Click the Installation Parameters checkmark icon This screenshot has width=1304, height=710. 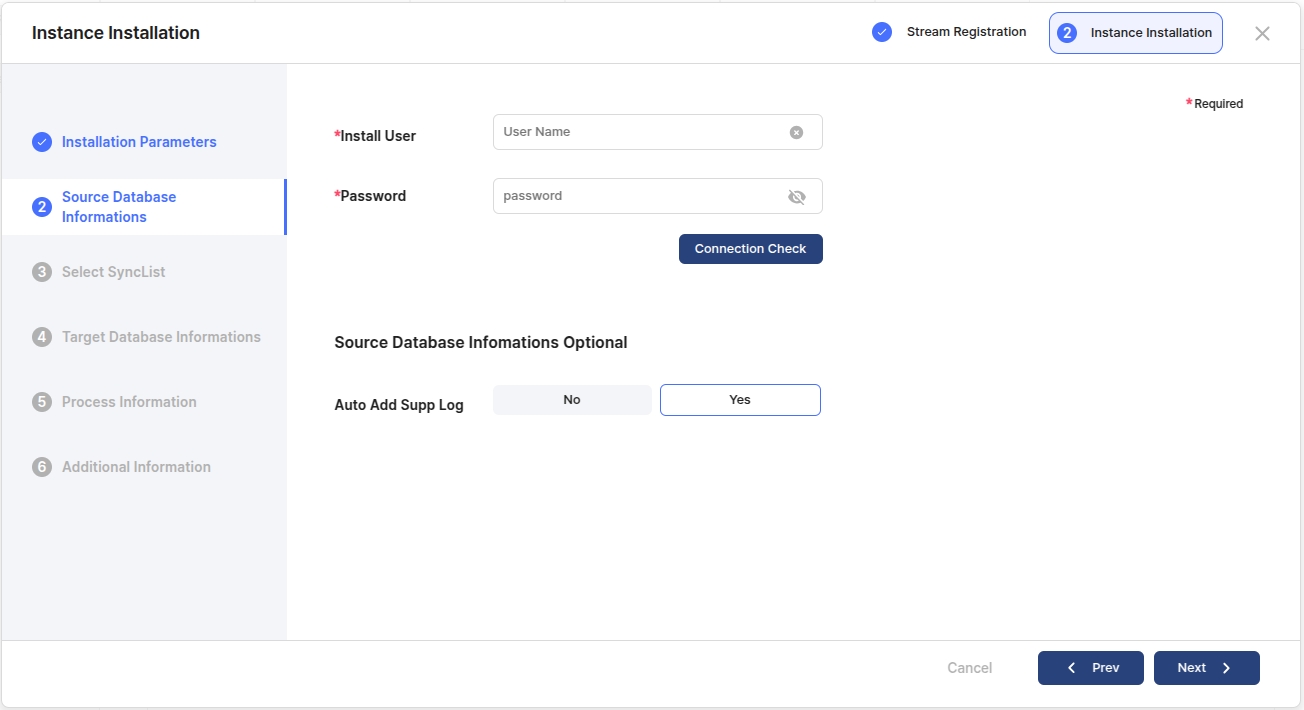click(42, 142)
